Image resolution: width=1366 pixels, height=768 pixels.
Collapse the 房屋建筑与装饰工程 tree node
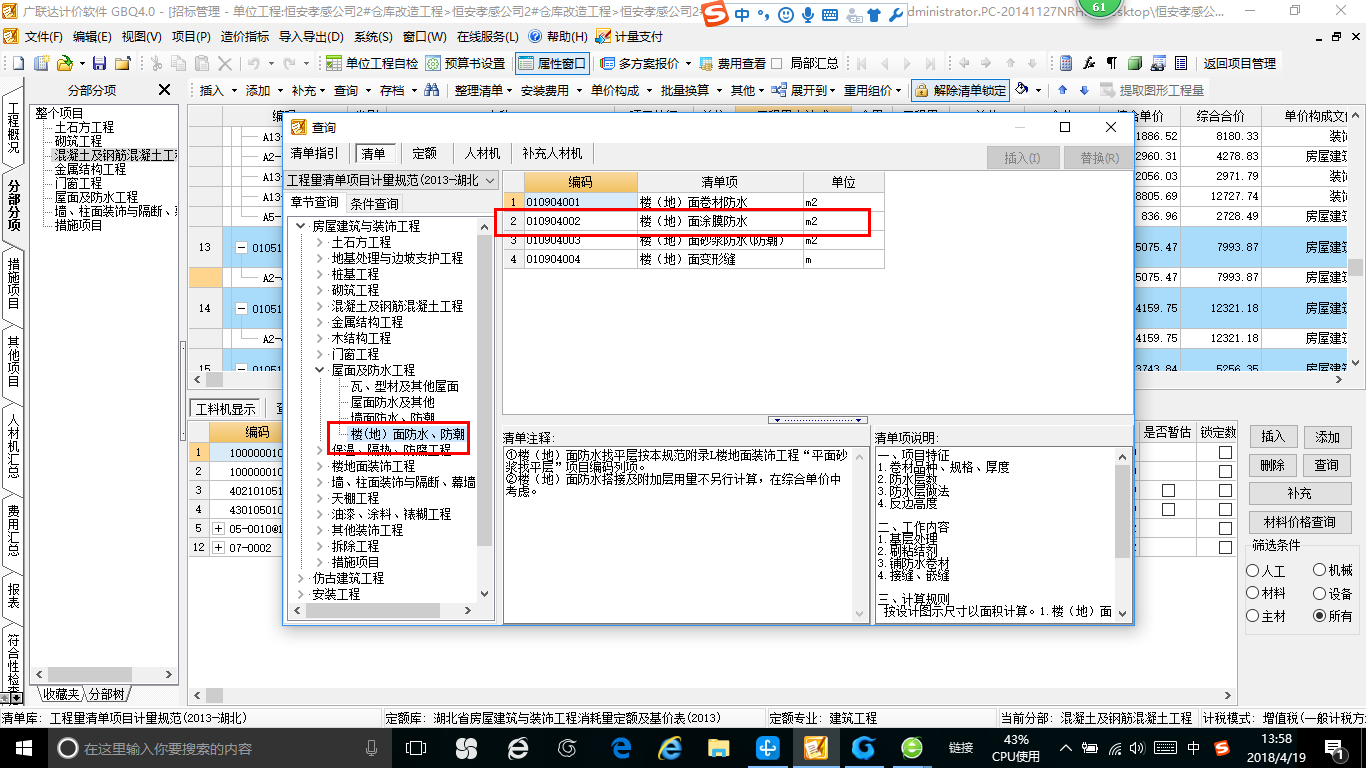(300, 226)
